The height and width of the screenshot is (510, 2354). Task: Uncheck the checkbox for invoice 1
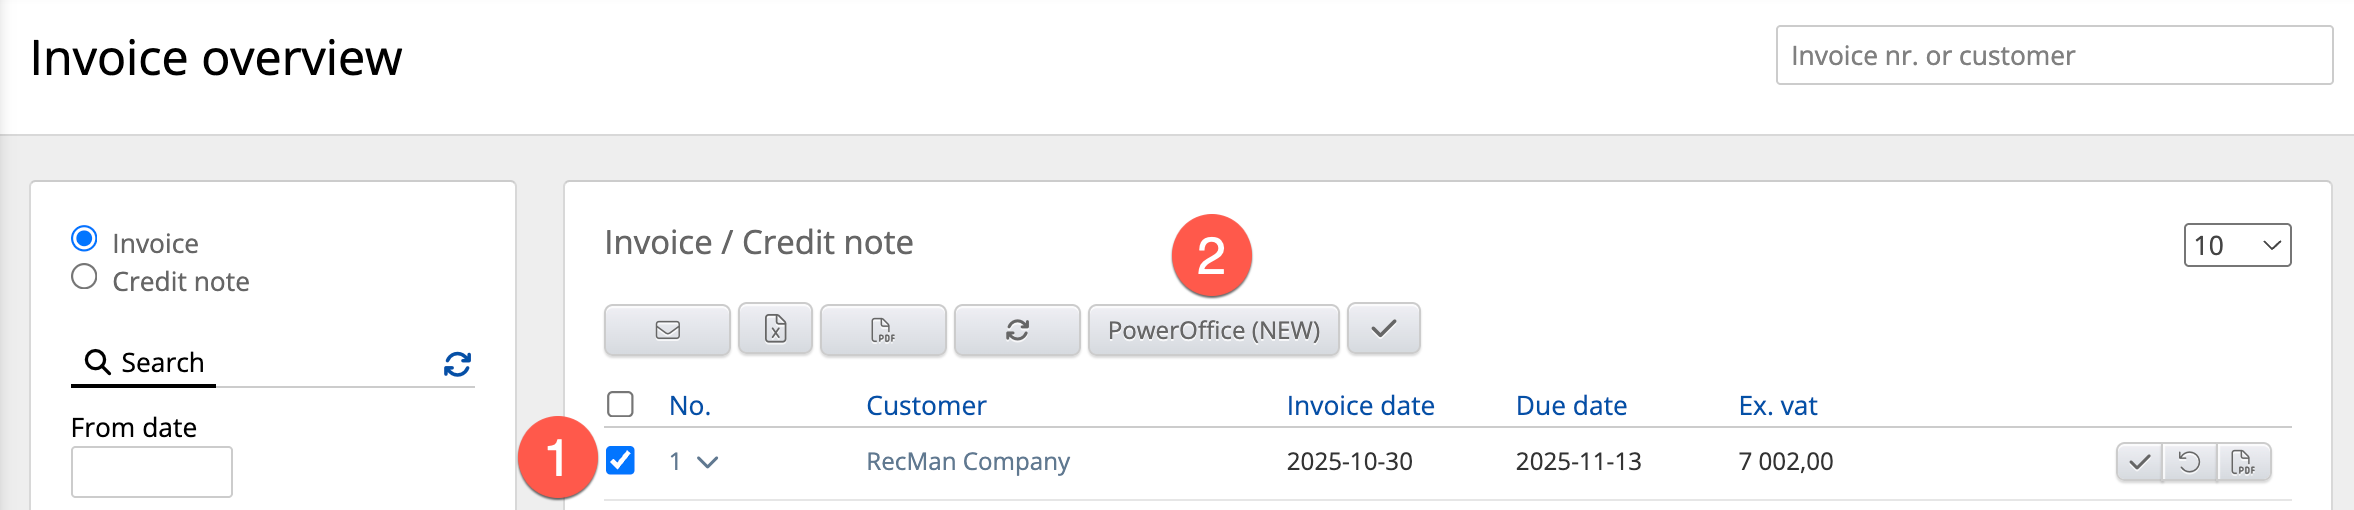620,460
